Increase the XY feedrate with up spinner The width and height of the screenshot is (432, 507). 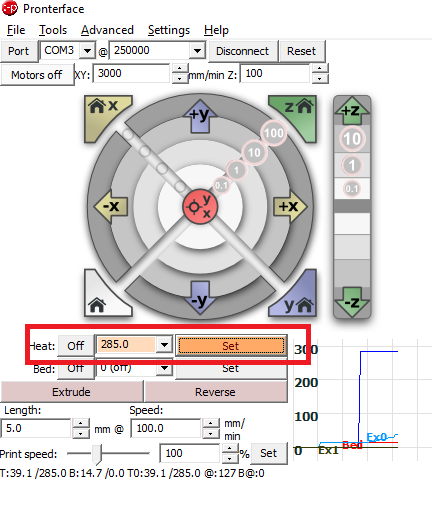pyautogui.click(x=180, y=69)
